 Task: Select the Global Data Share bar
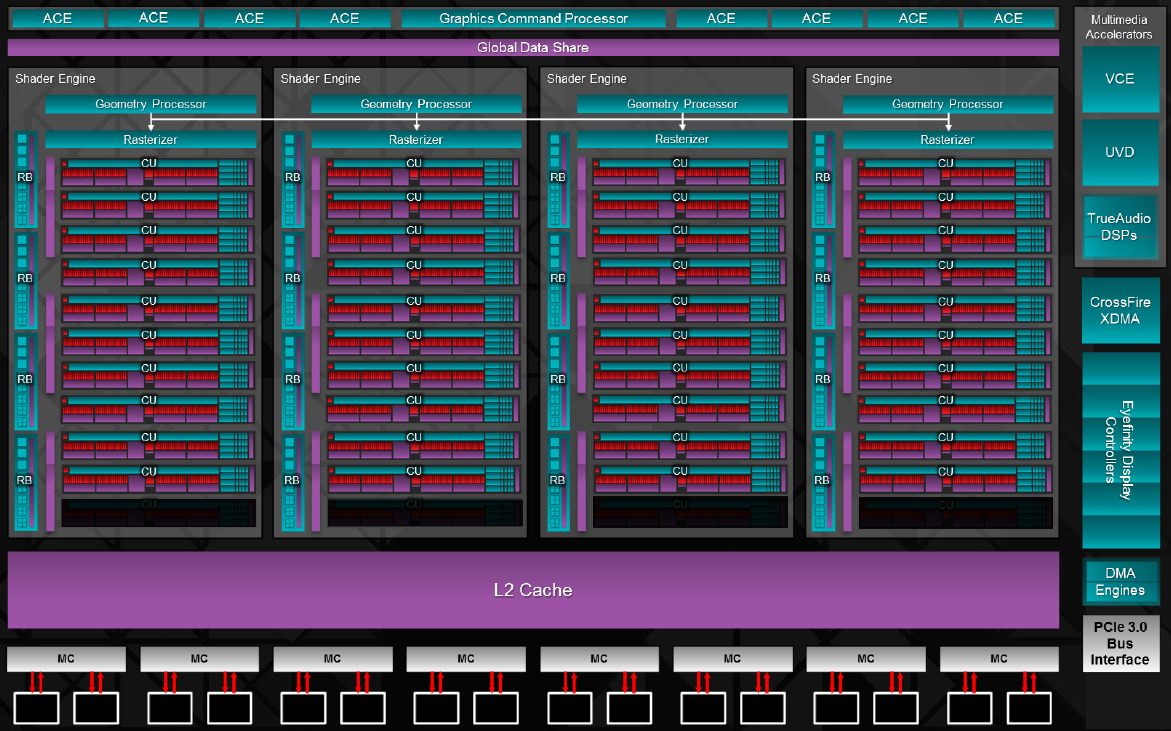[533, 48]
